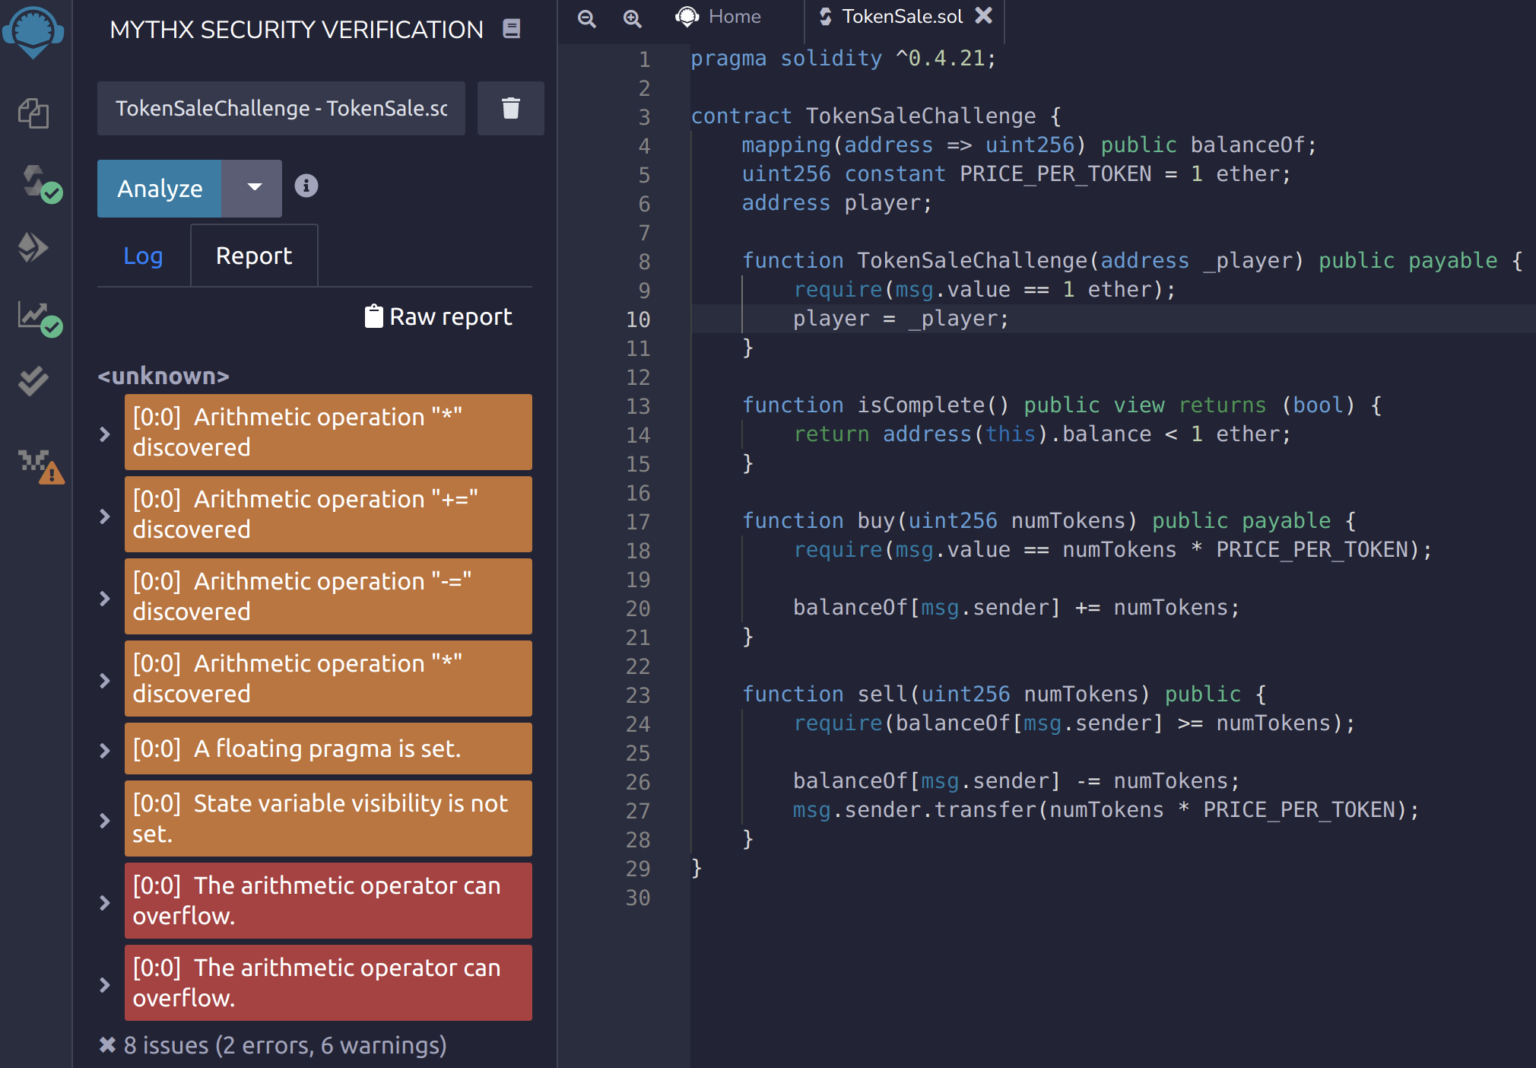Image resolution: width=1536 pixels, height=1068 pixels.
Task: Open the File Explorer from the sidebar
Action: click(34, 113)
